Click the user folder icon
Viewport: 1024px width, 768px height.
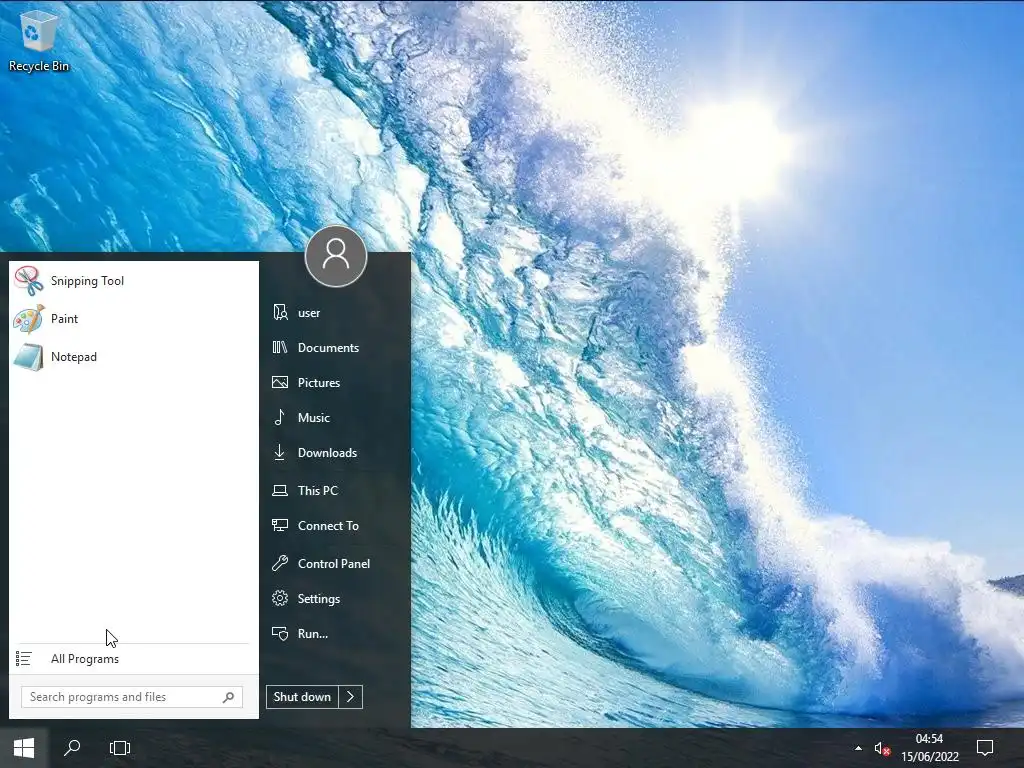click(x=280, y=312)
